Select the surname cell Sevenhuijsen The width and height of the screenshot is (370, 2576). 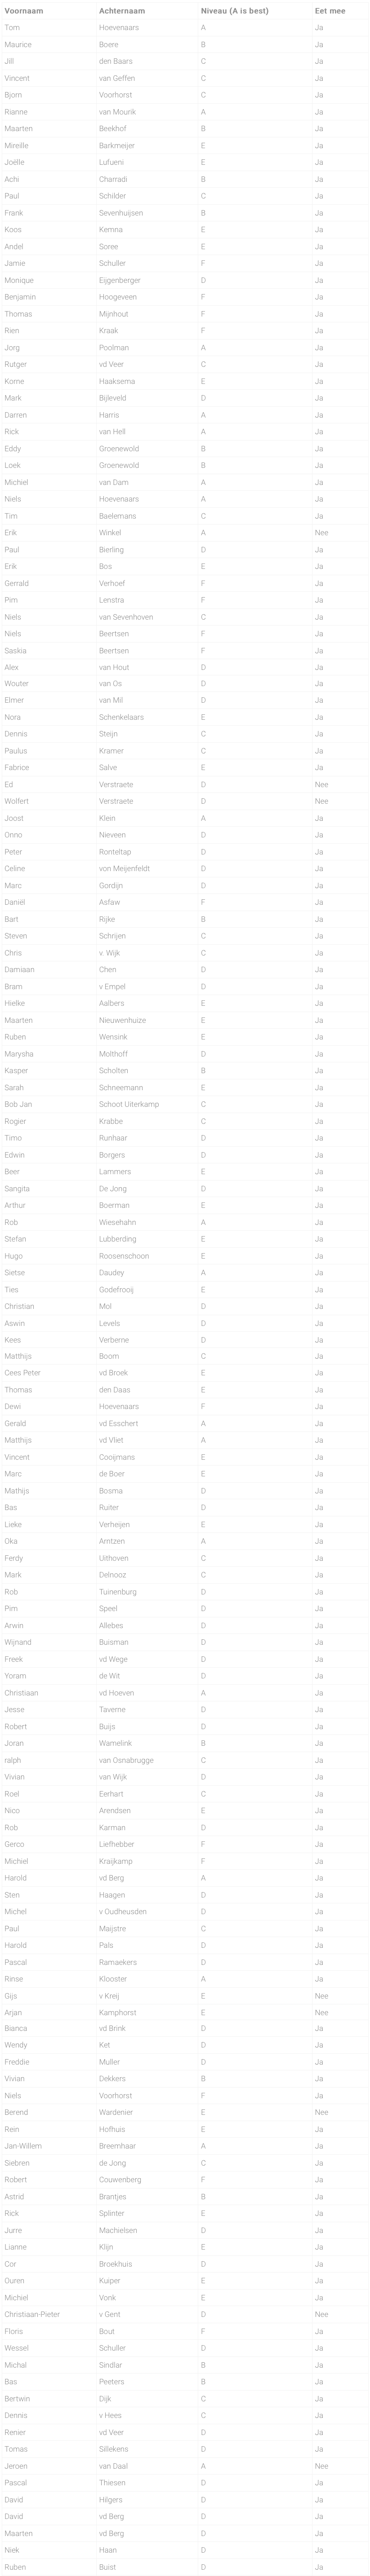(121, 213)
